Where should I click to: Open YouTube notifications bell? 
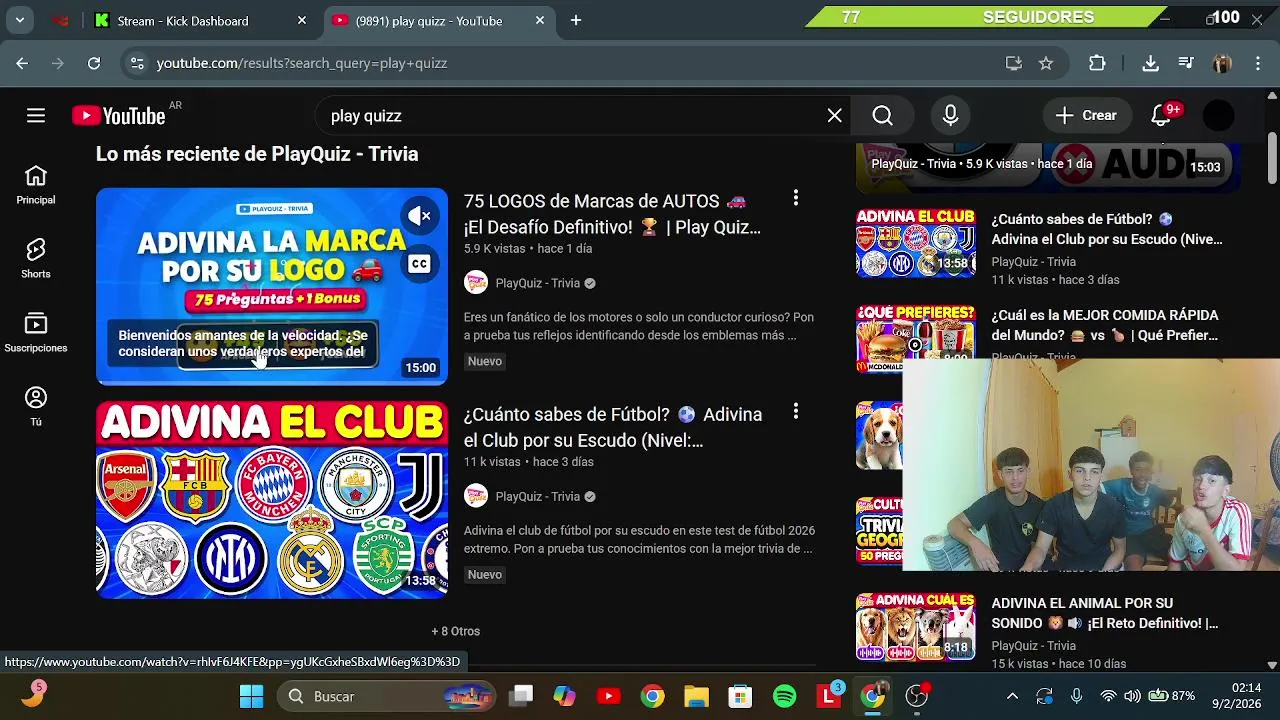point(1161,116)
